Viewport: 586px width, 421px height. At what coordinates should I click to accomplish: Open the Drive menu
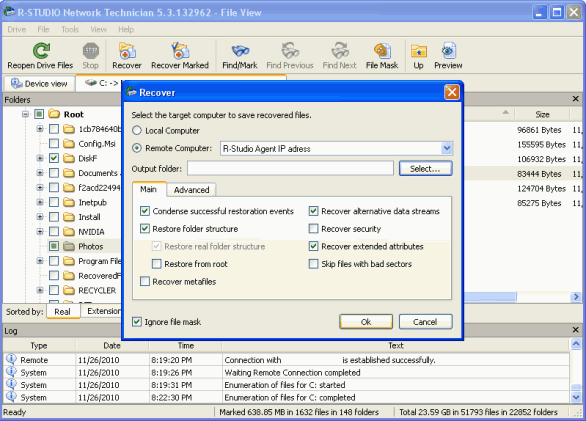pos(17,29)
